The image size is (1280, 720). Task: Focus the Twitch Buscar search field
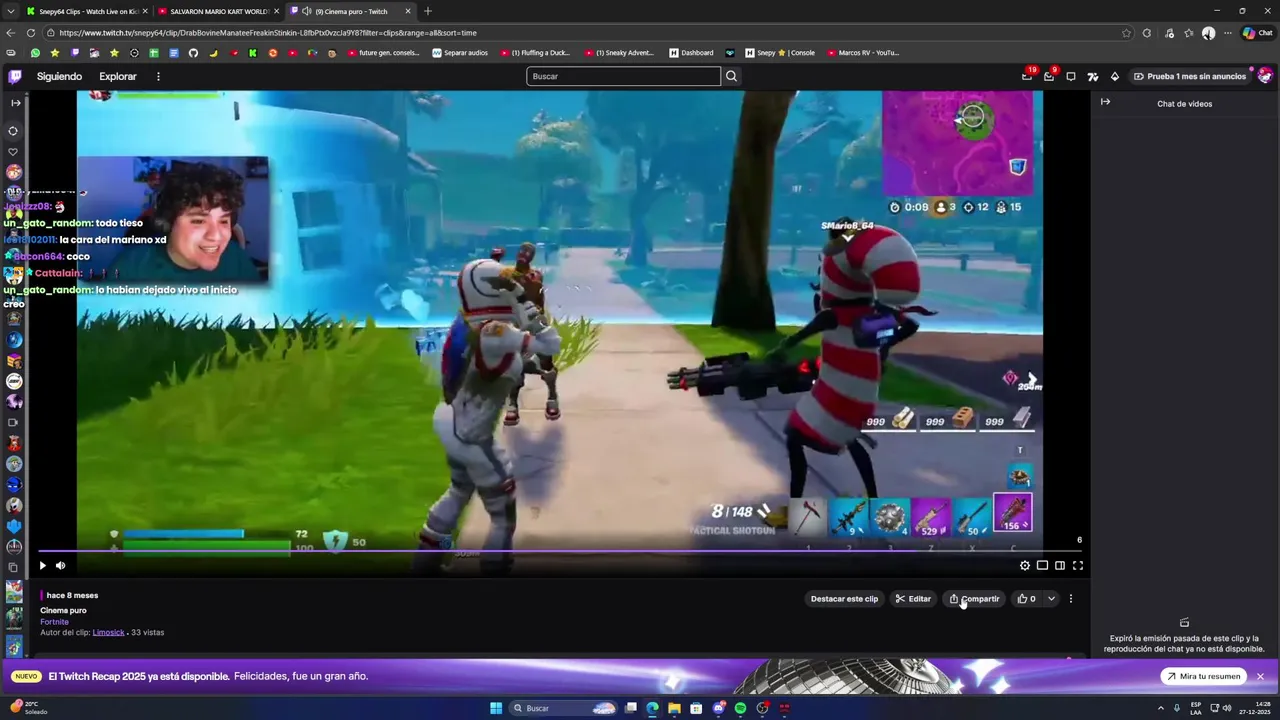(x=623, y=76)
